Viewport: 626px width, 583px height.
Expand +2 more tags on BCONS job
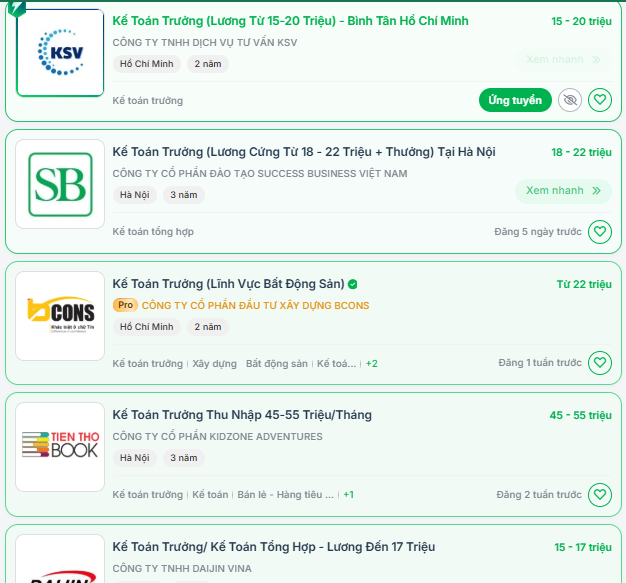(x=372, y=363)
